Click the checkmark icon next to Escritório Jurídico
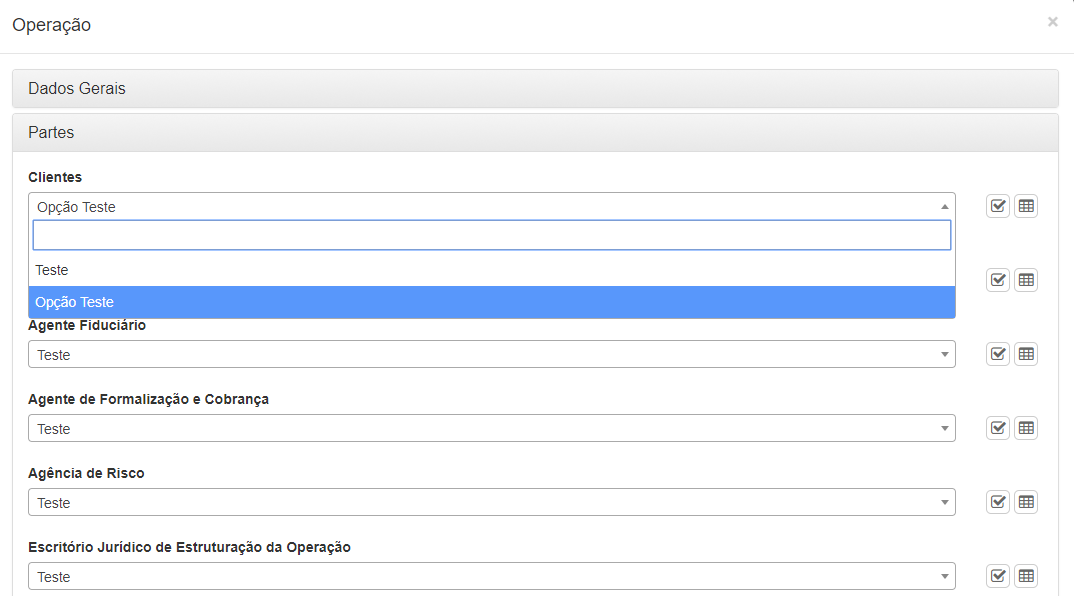 tap(997, 575)
